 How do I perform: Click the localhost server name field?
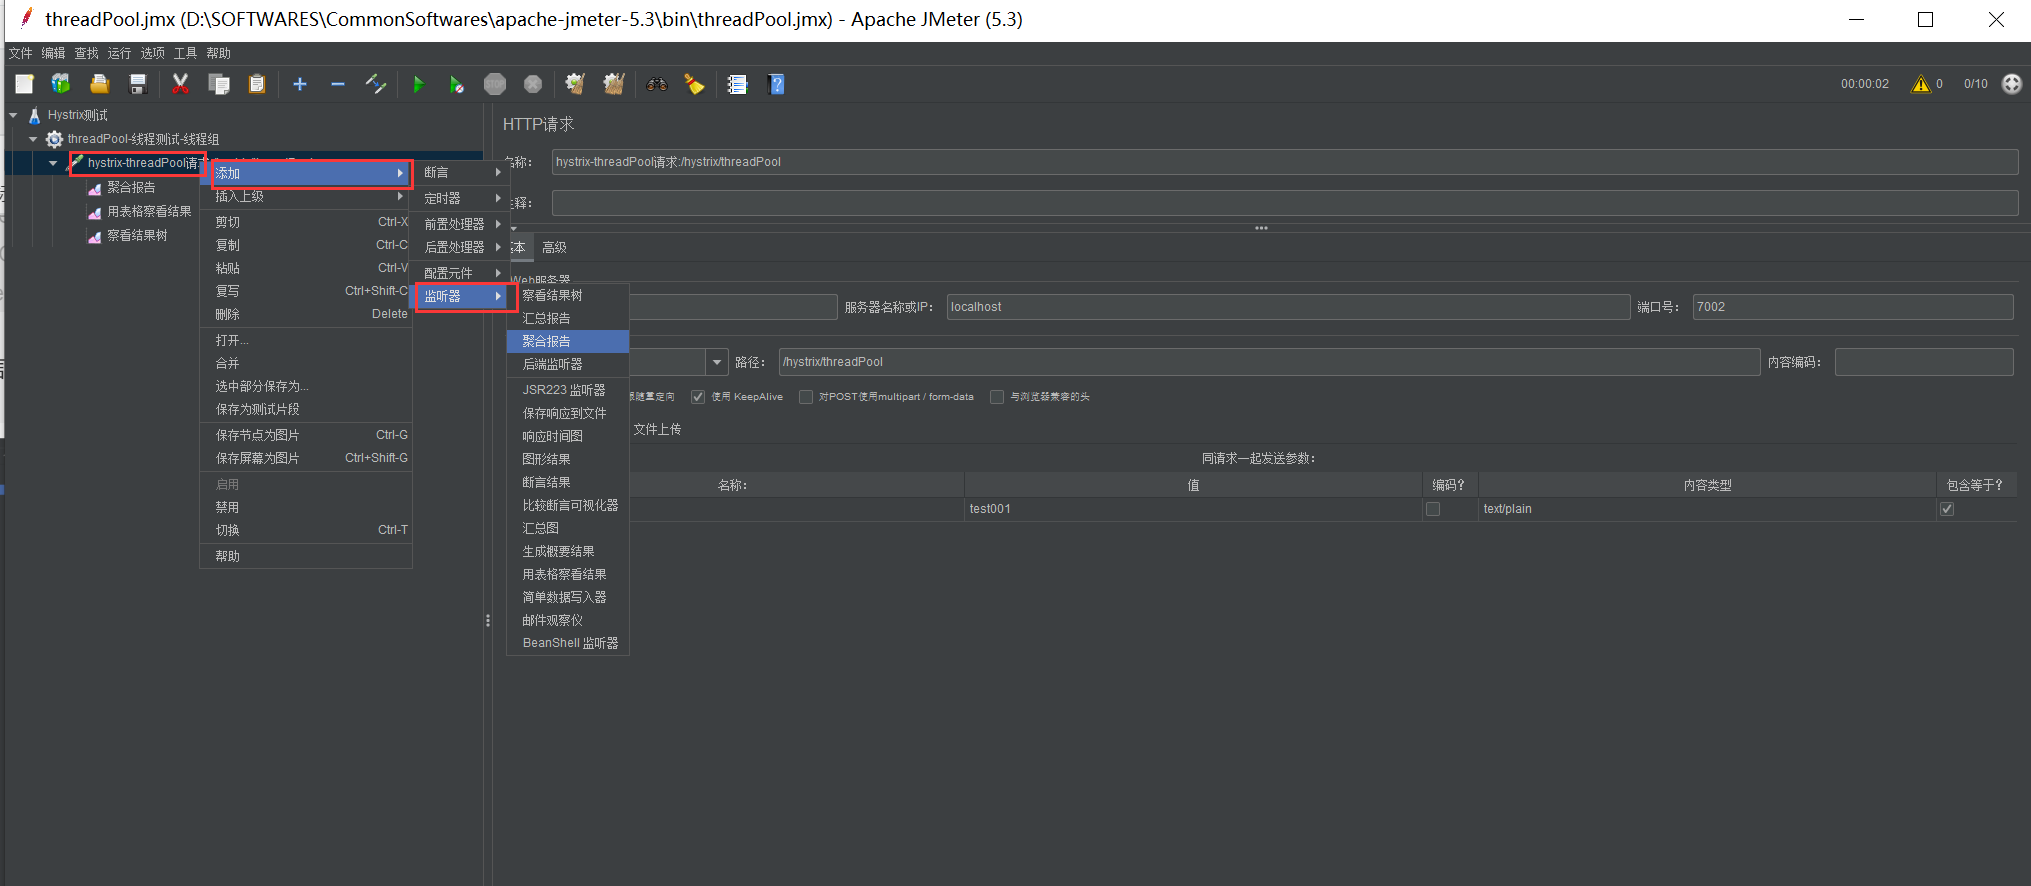1288,307
